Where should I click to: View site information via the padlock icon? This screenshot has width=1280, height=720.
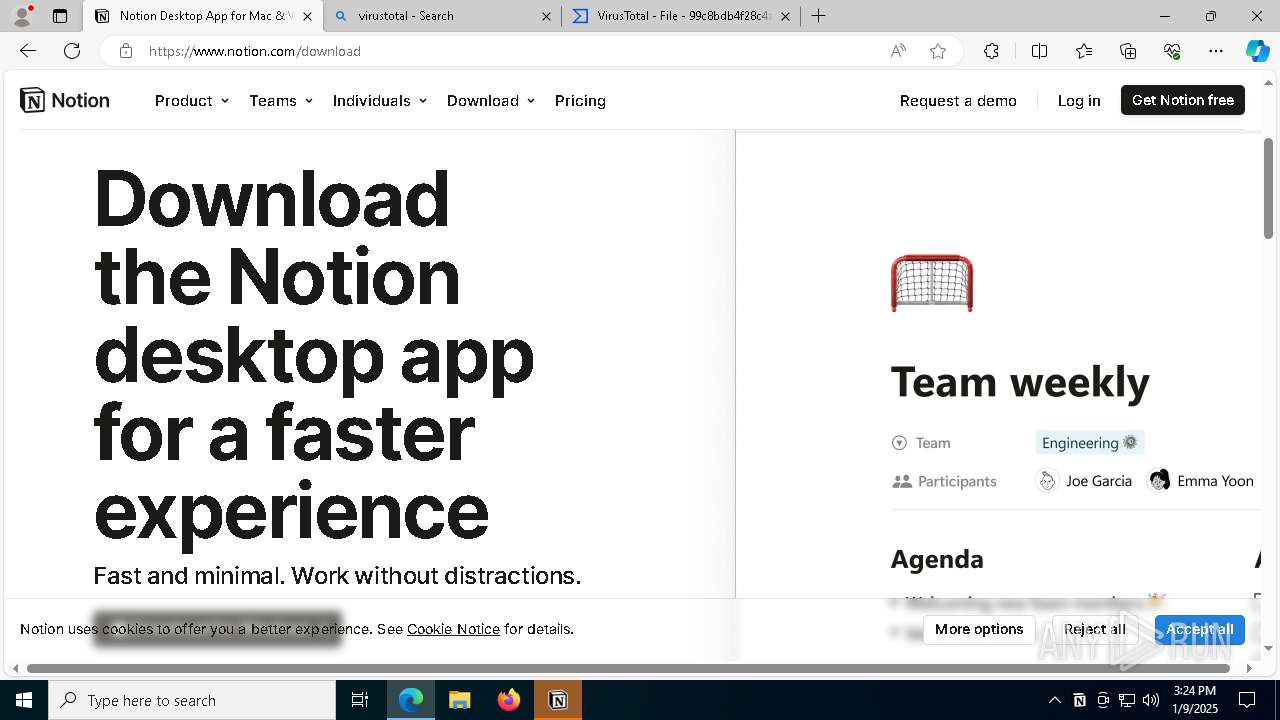coord(126,51)
